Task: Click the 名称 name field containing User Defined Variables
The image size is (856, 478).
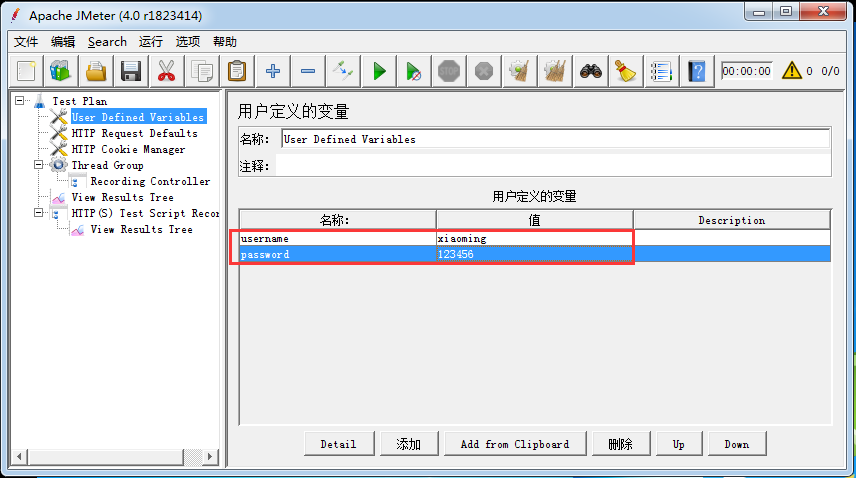Action: [555, 139]
